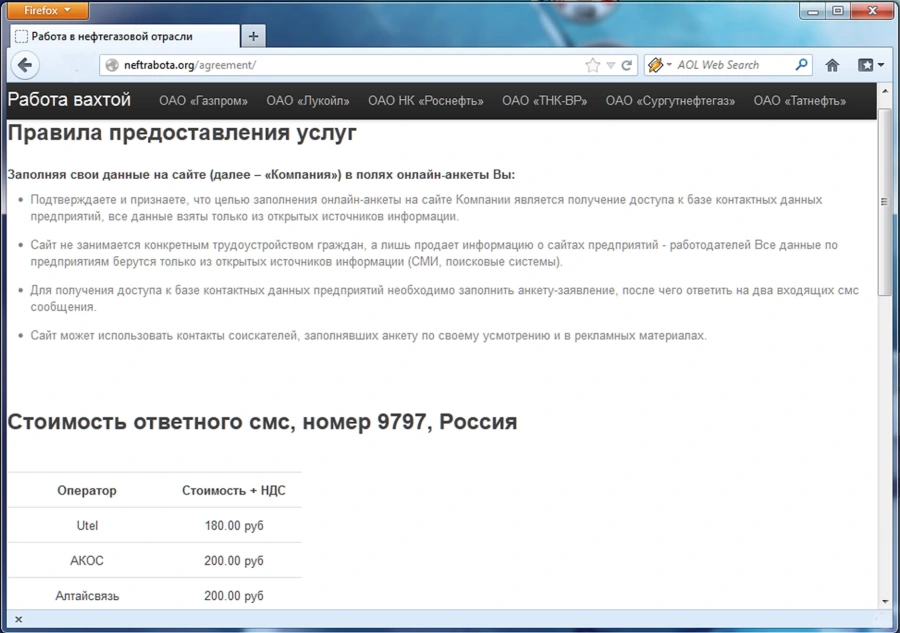Click the page scrollbar down arrow
Screen dimensions: 900x633
tap(885, 601)
